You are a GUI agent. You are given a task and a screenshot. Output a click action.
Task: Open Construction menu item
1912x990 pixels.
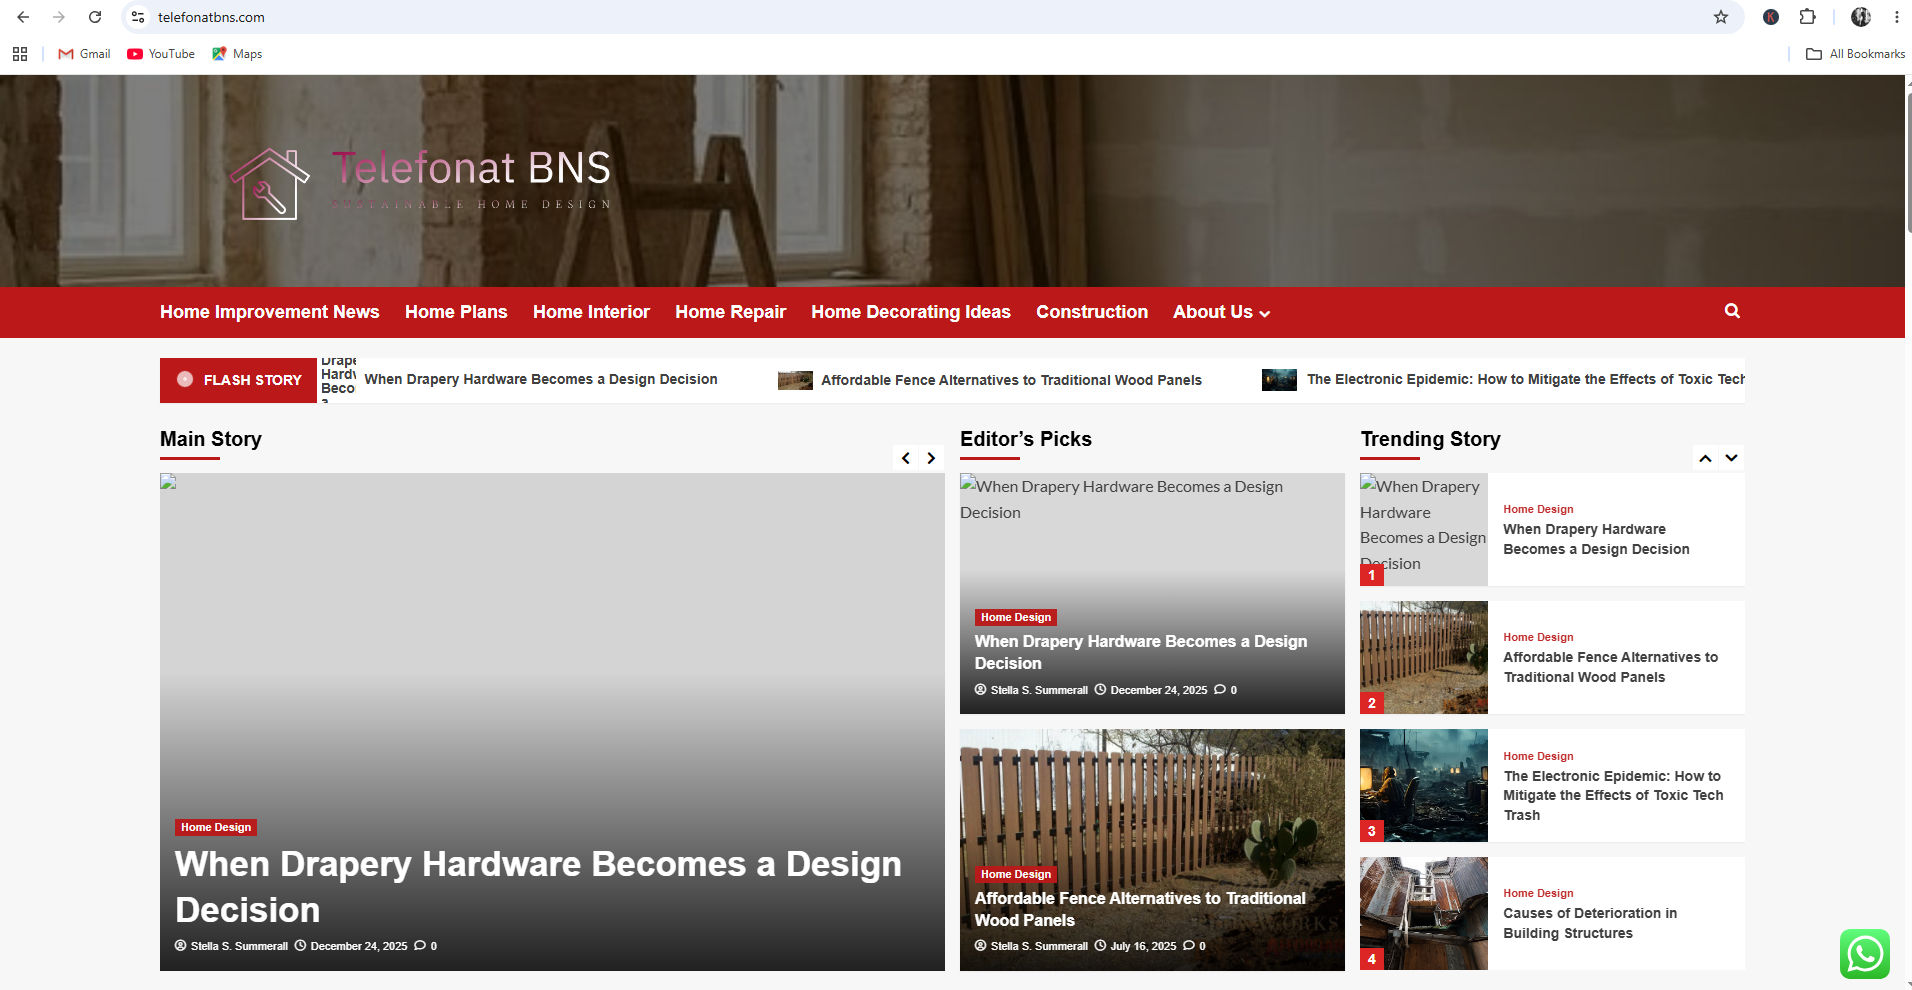pos(1092,312)
